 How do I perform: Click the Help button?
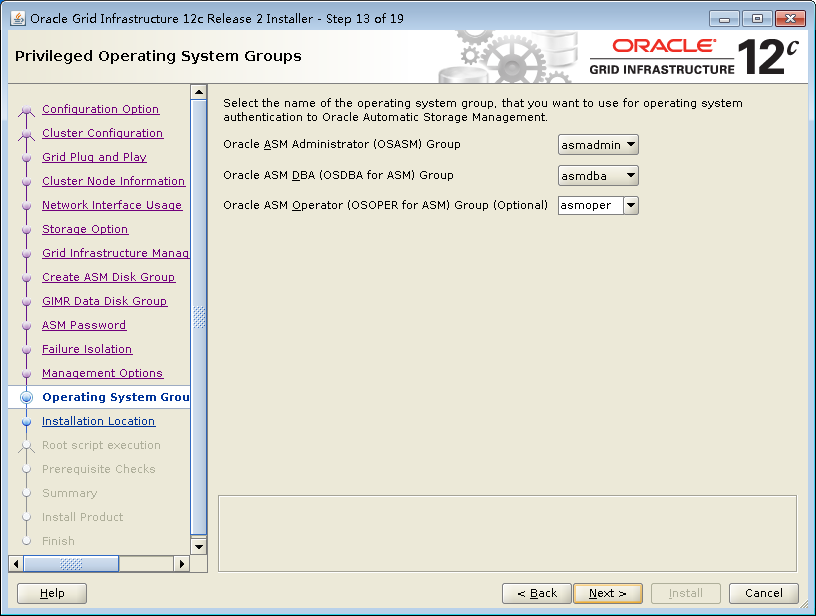click(x=52, y=593)
